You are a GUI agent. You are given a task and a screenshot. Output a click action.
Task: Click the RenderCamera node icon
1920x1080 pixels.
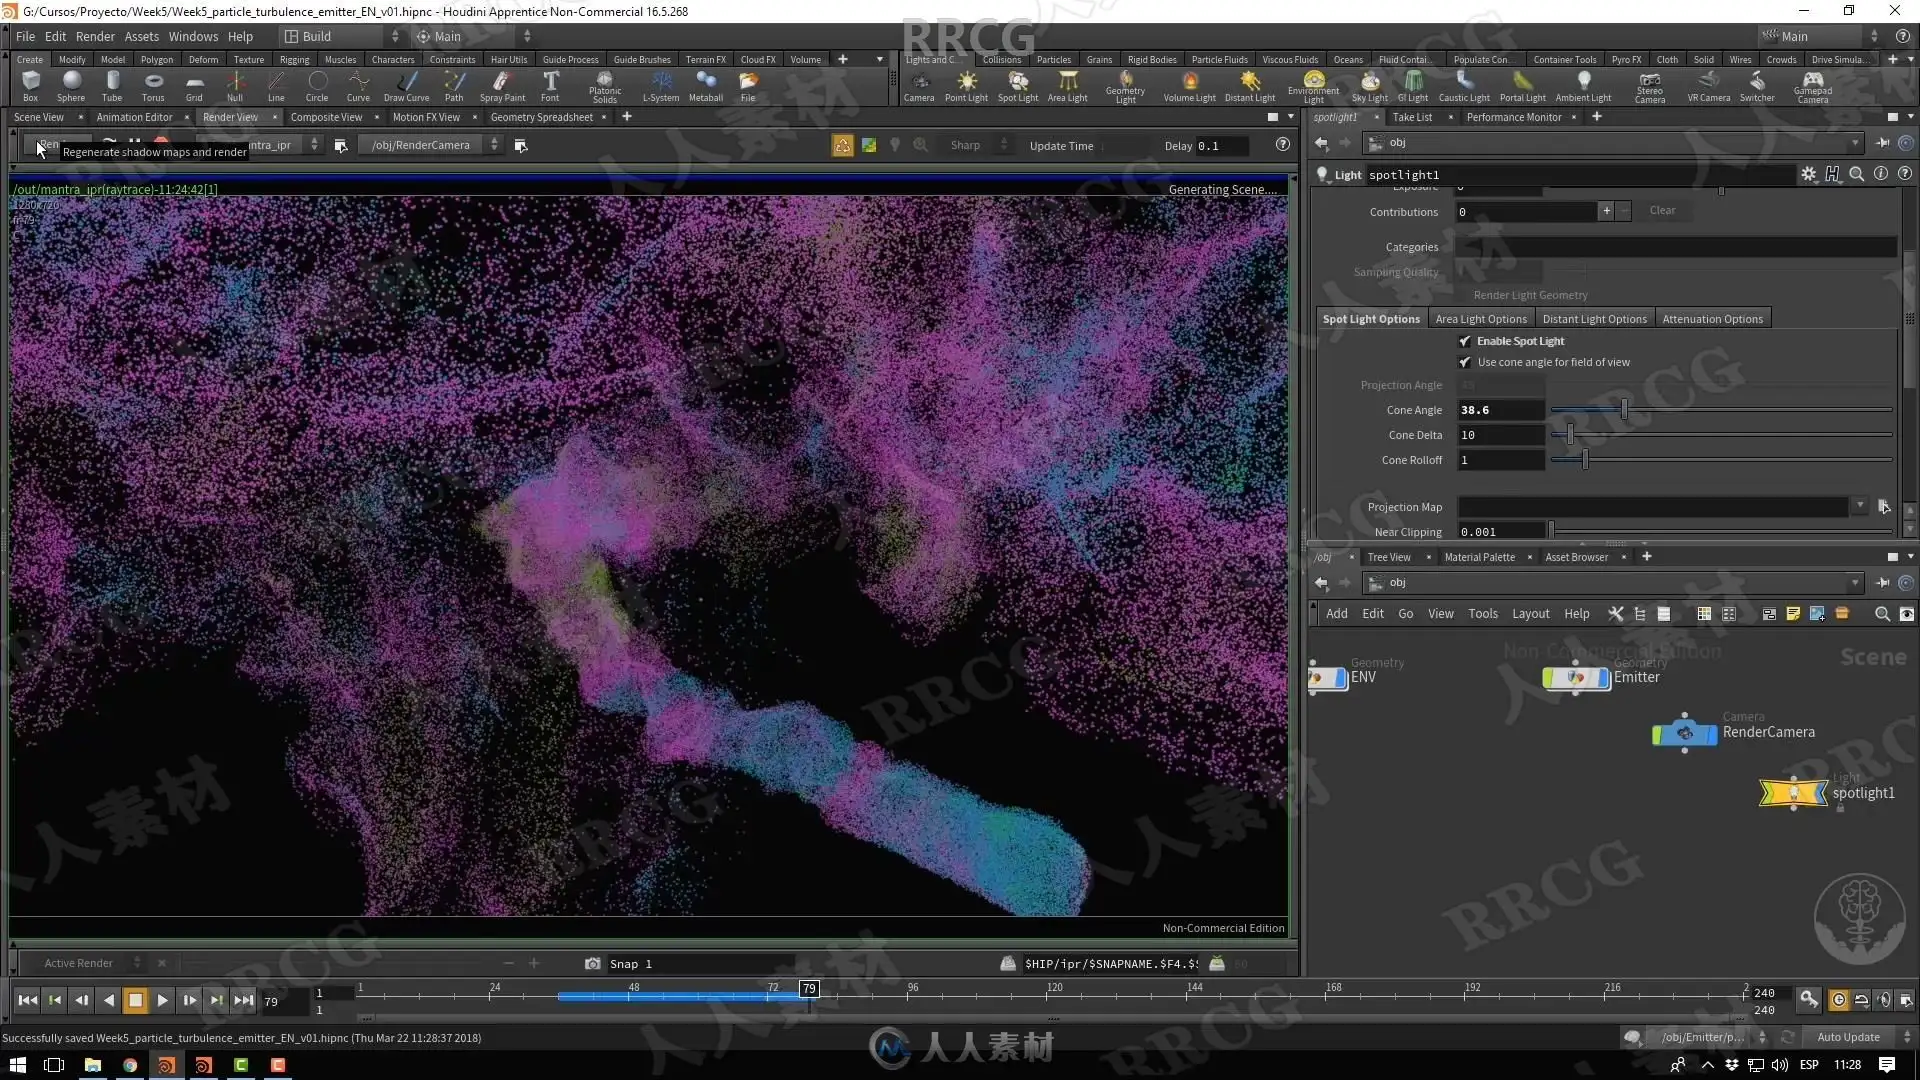pos(1684,733)
